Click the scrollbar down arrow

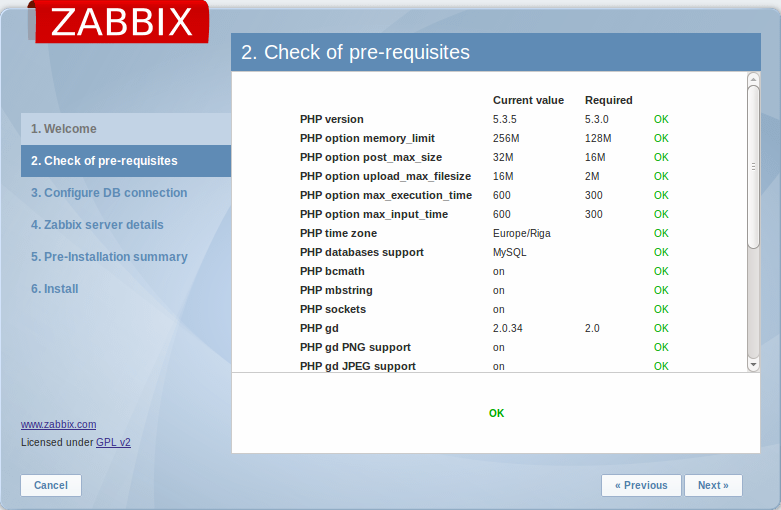click(753, 365)
